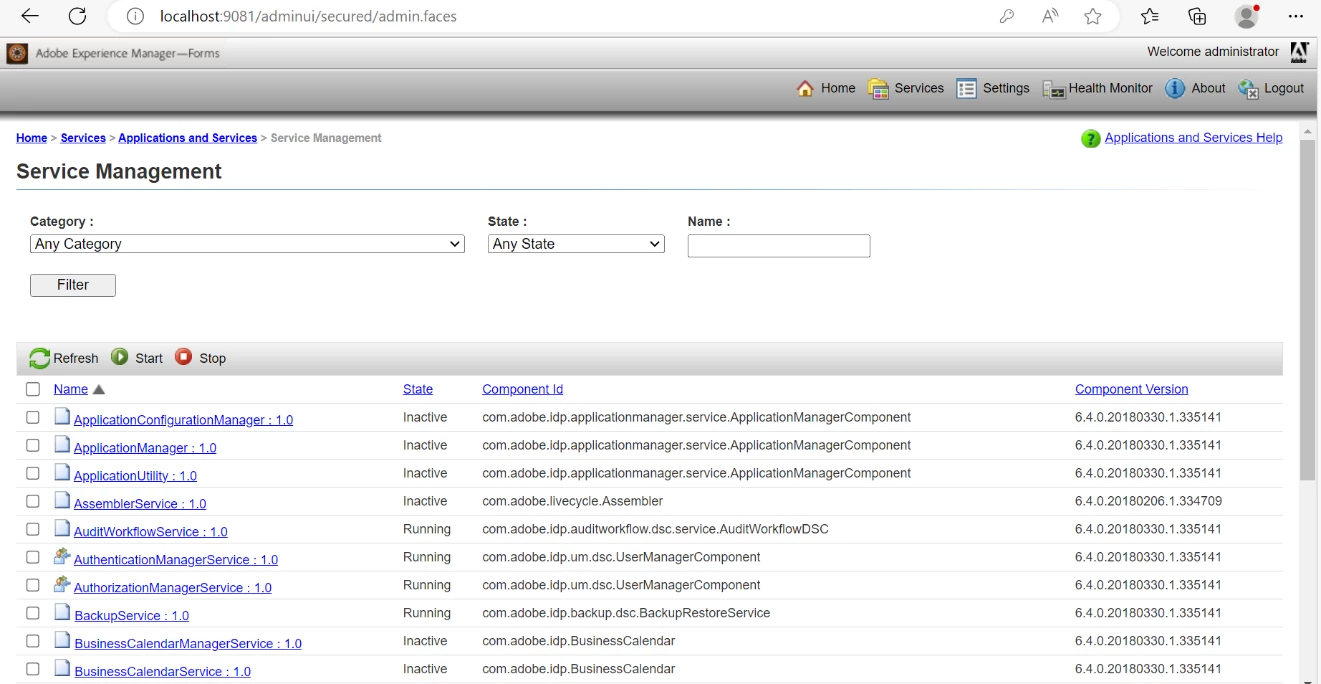Check the ApplicationUtility row checkbox
Screen dimensions: 1321x684
[33, 473]
